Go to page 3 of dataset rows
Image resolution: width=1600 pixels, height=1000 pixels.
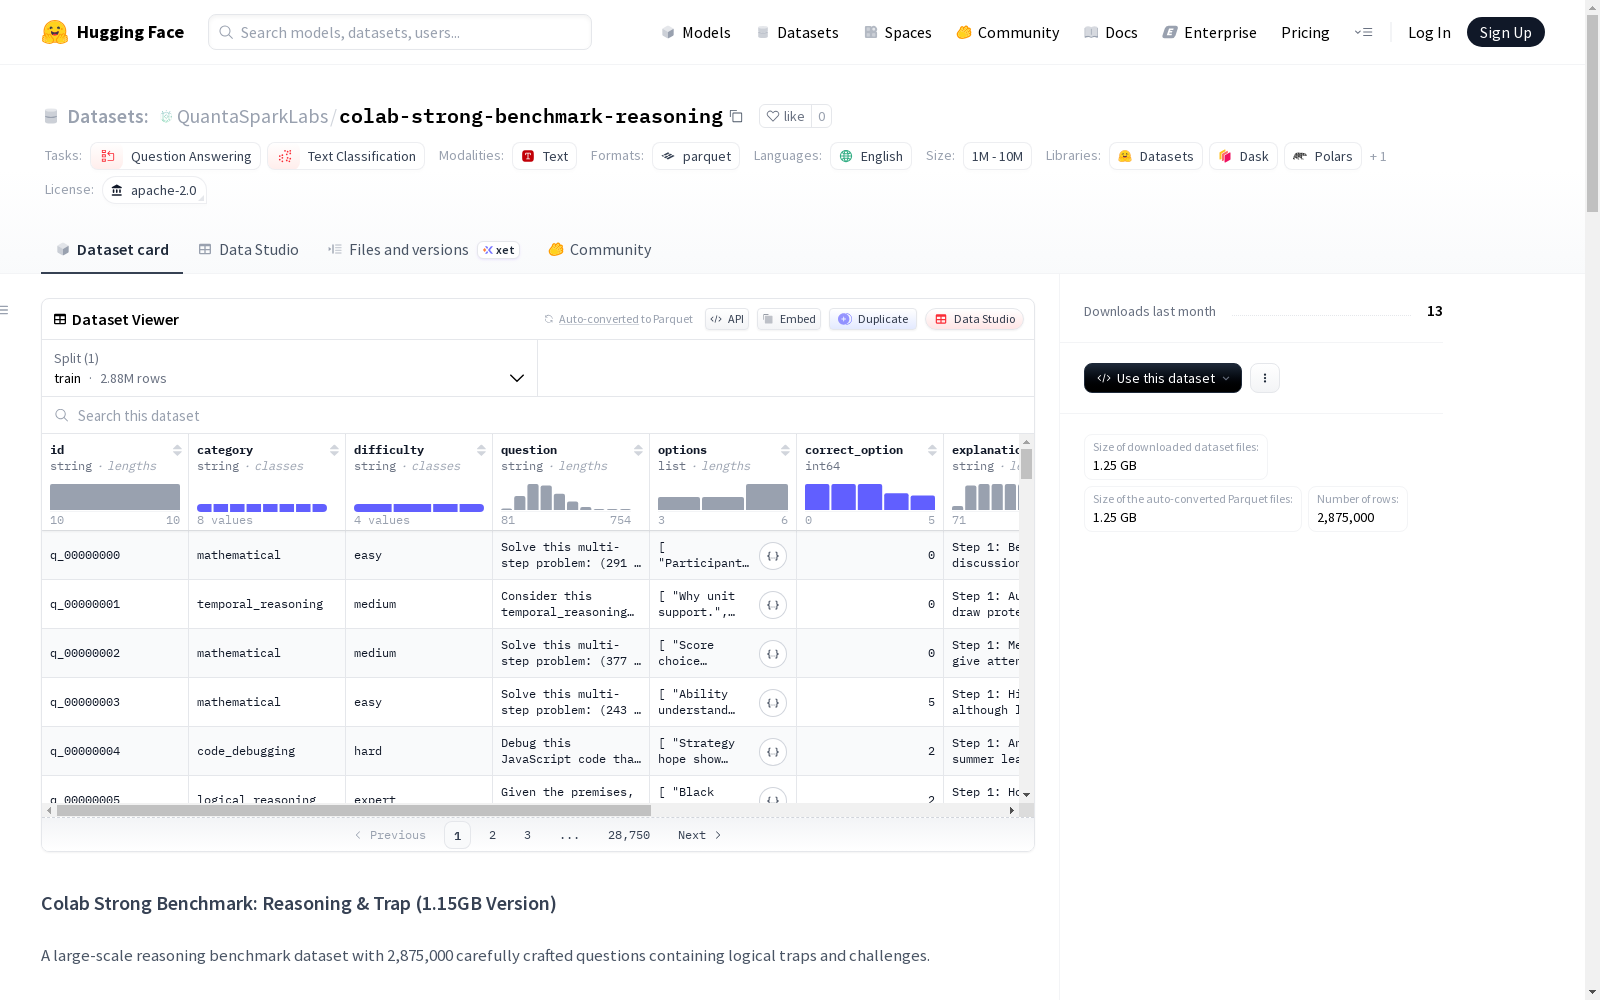527,835
